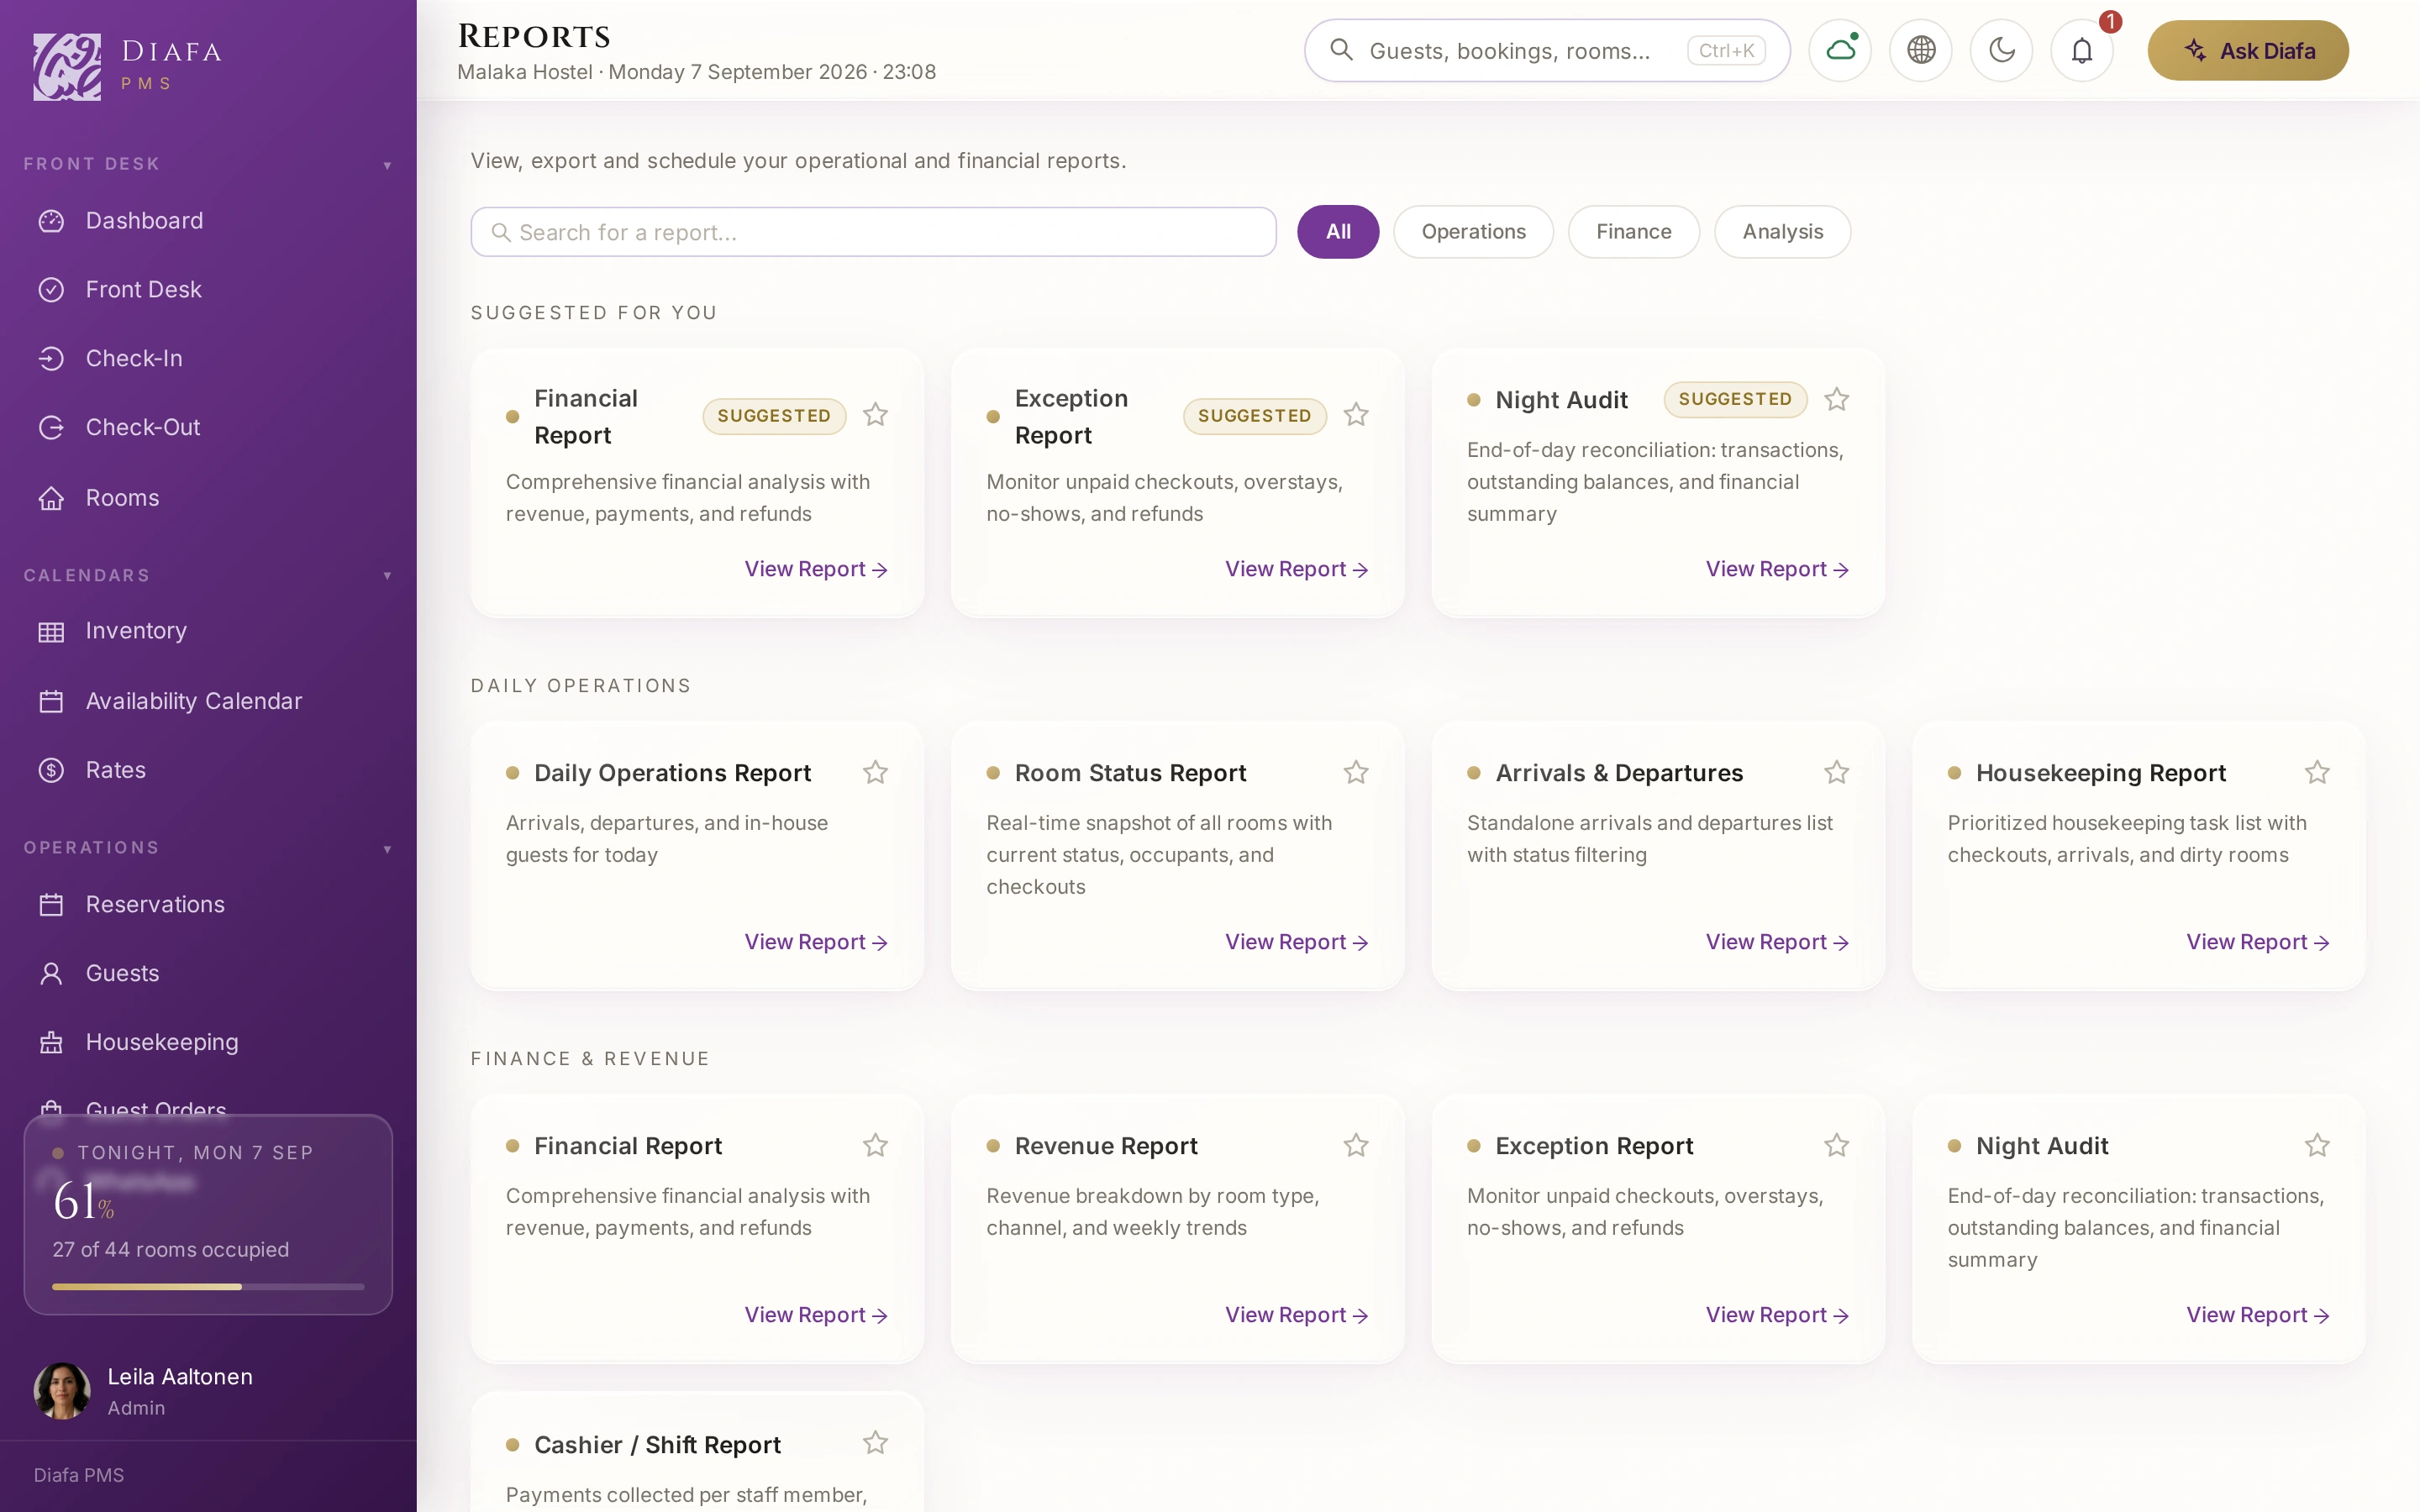This screenshot has height=1512, width=2420.
Task: View Report for Finance Night Audit
Action: 2258,1316
